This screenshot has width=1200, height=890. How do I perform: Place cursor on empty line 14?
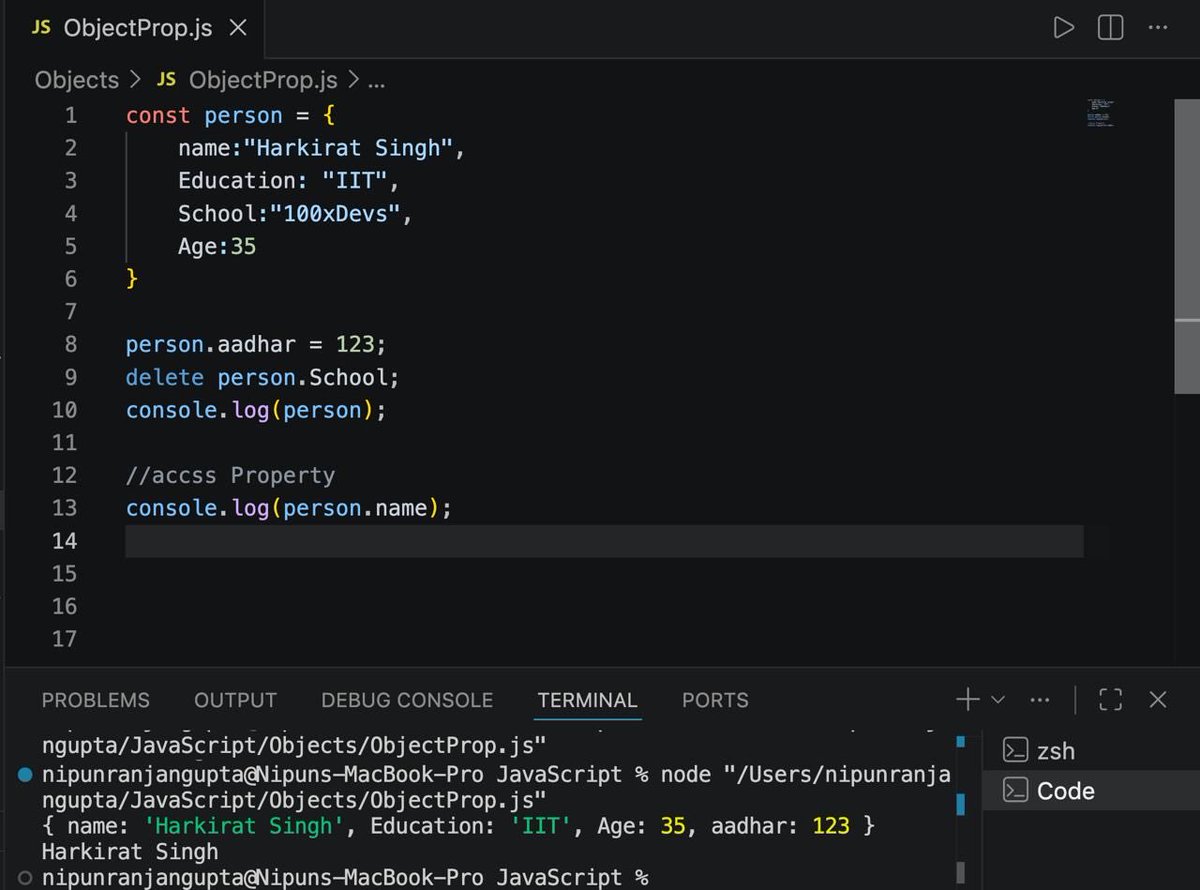(604, 541)
